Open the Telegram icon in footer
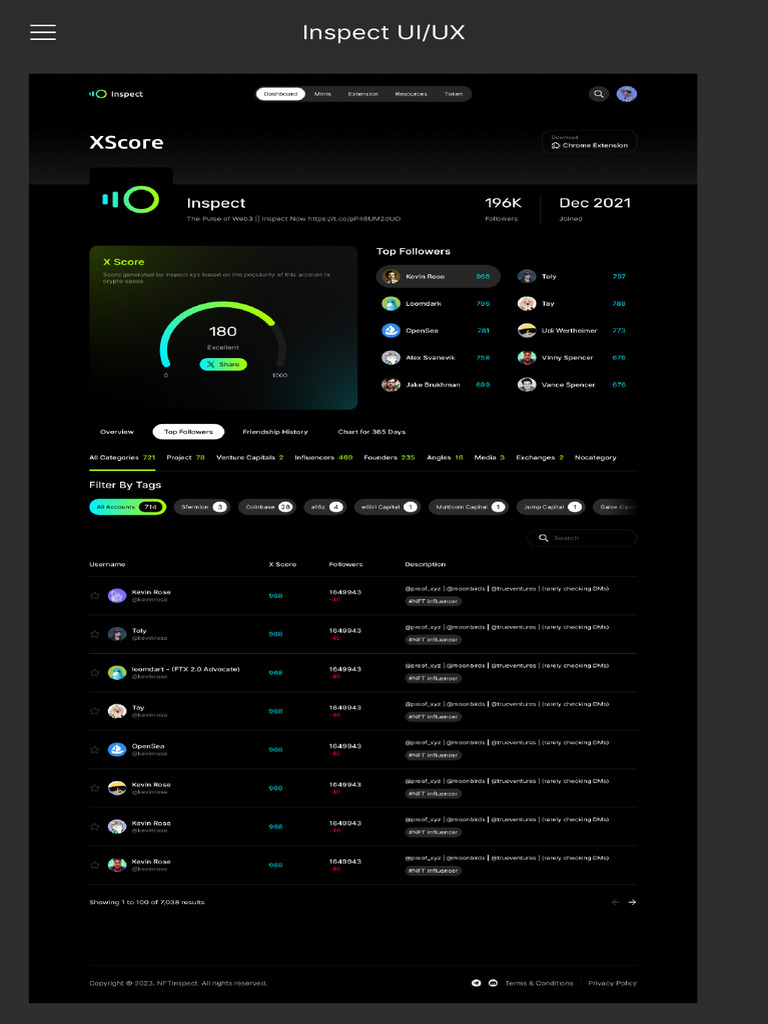 (476, 983)
